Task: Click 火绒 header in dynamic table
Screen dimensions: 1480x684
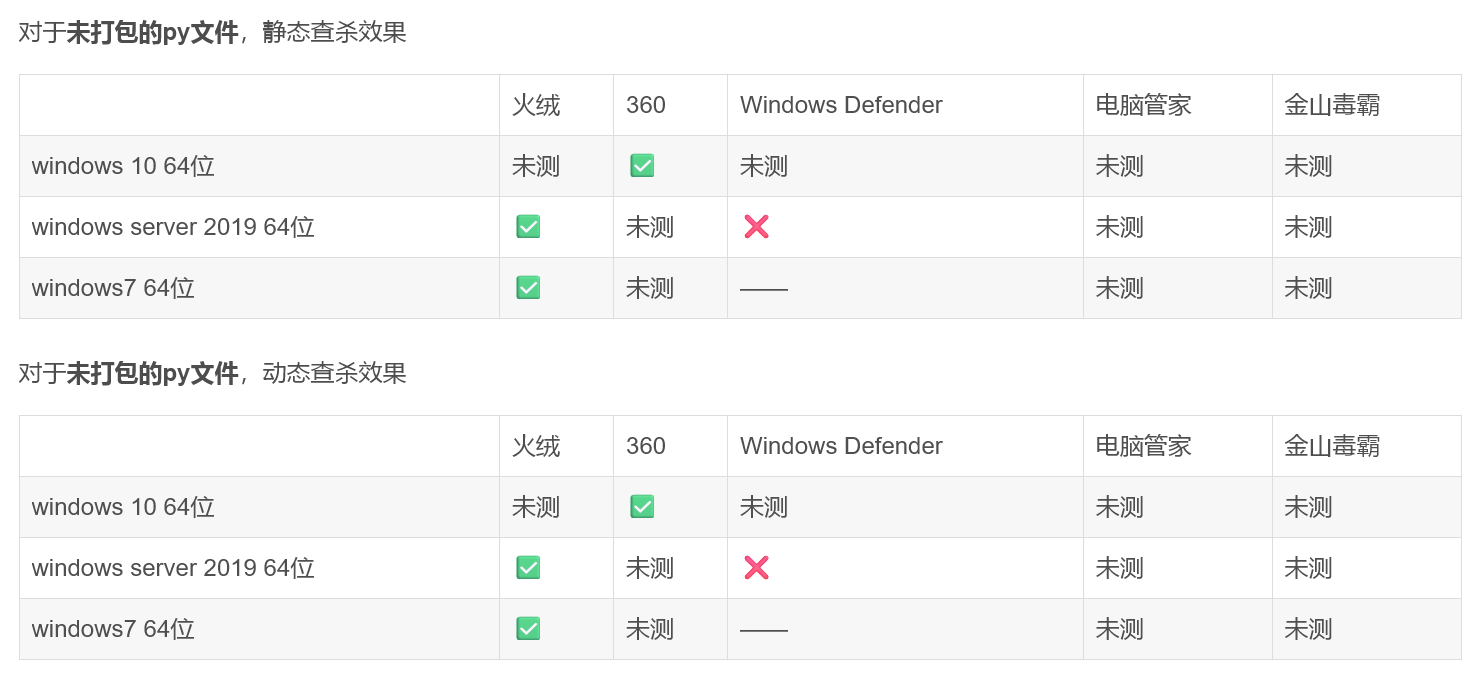Action: (536, 446)
